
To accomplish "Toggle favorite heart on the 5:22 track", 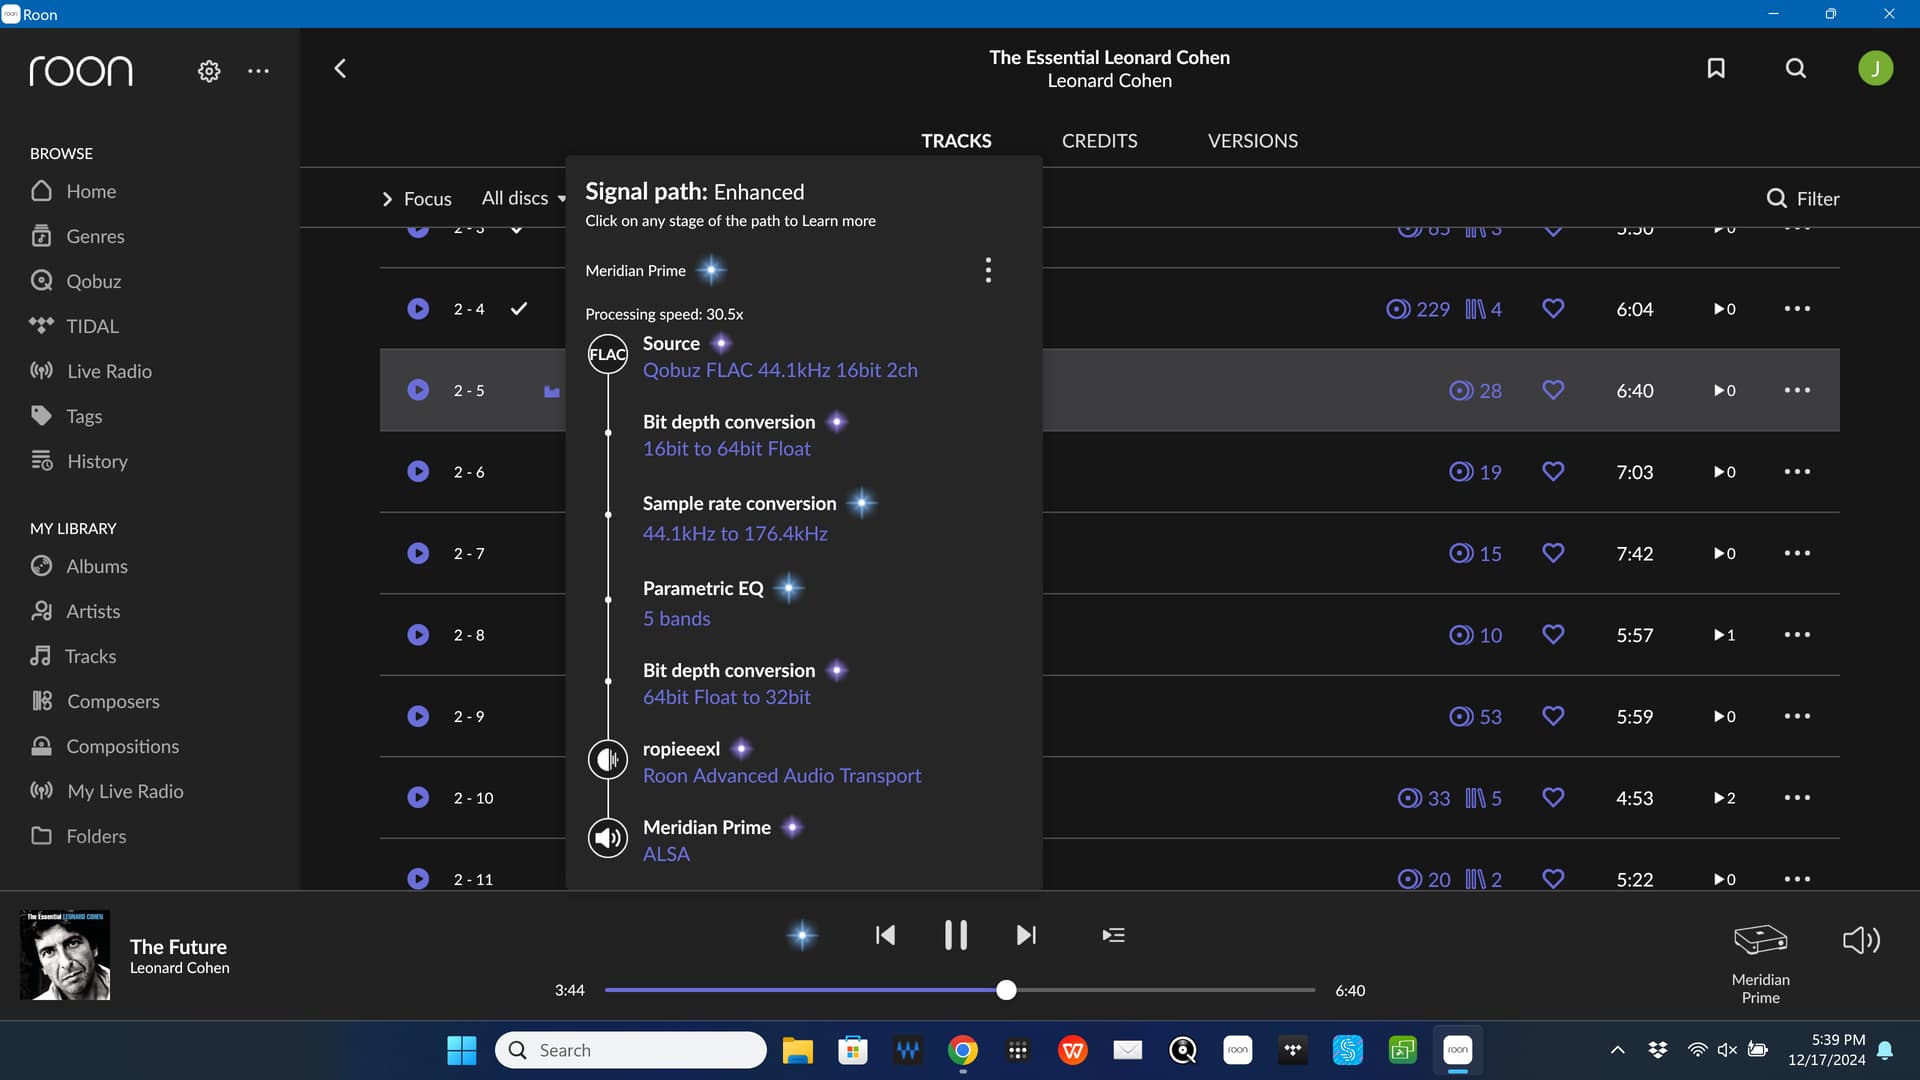I will coord(1553,878).
